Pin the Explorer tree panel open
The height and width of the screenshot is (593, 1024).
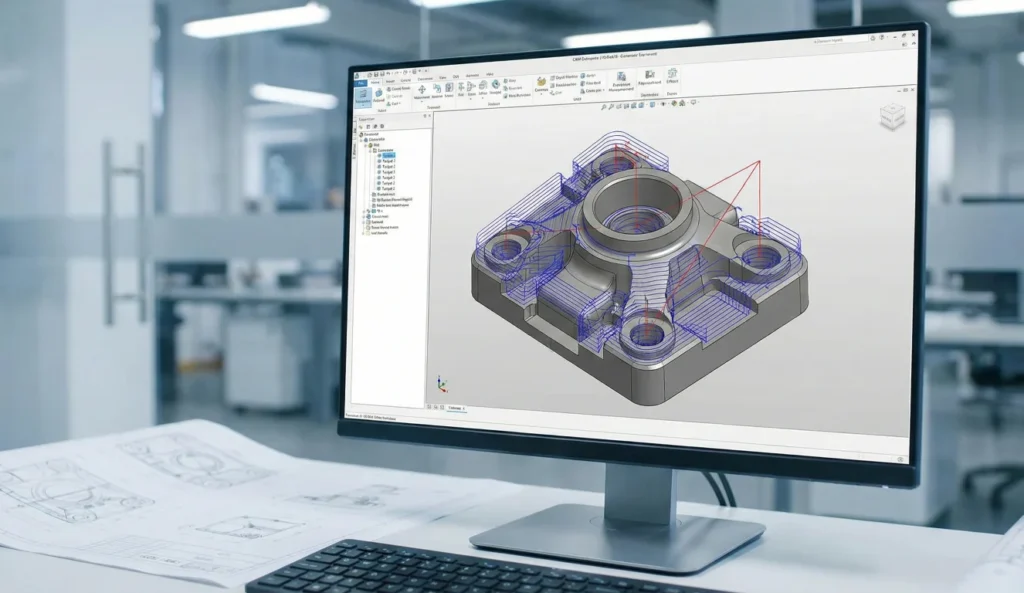point(426,115)
